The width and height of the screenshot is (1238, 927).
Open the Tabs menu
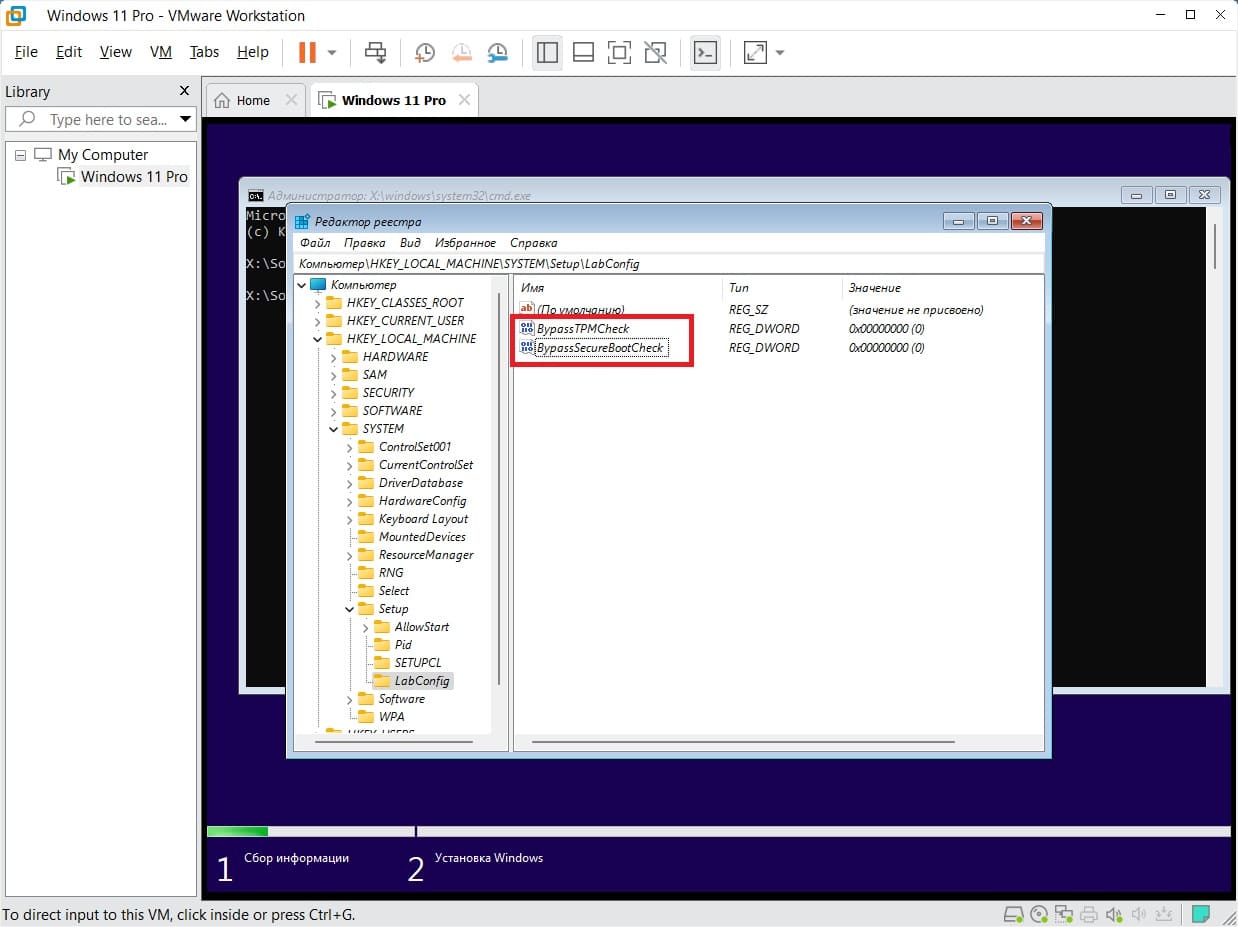tap(204, 52)
